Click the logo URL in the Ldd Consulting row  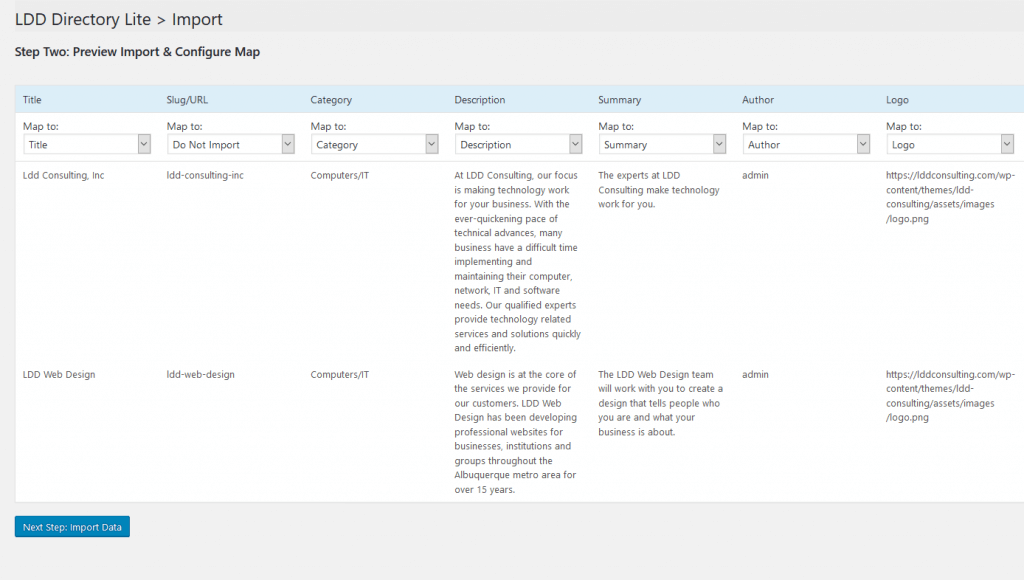(950, 197)
